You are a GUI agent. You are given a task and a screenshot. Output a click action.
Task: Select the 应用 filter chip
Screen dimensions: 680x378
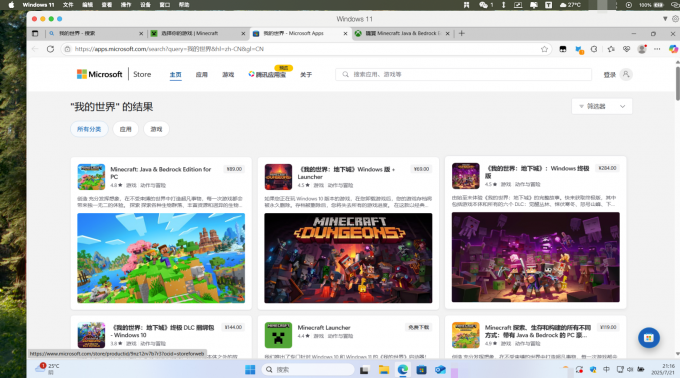126,129
